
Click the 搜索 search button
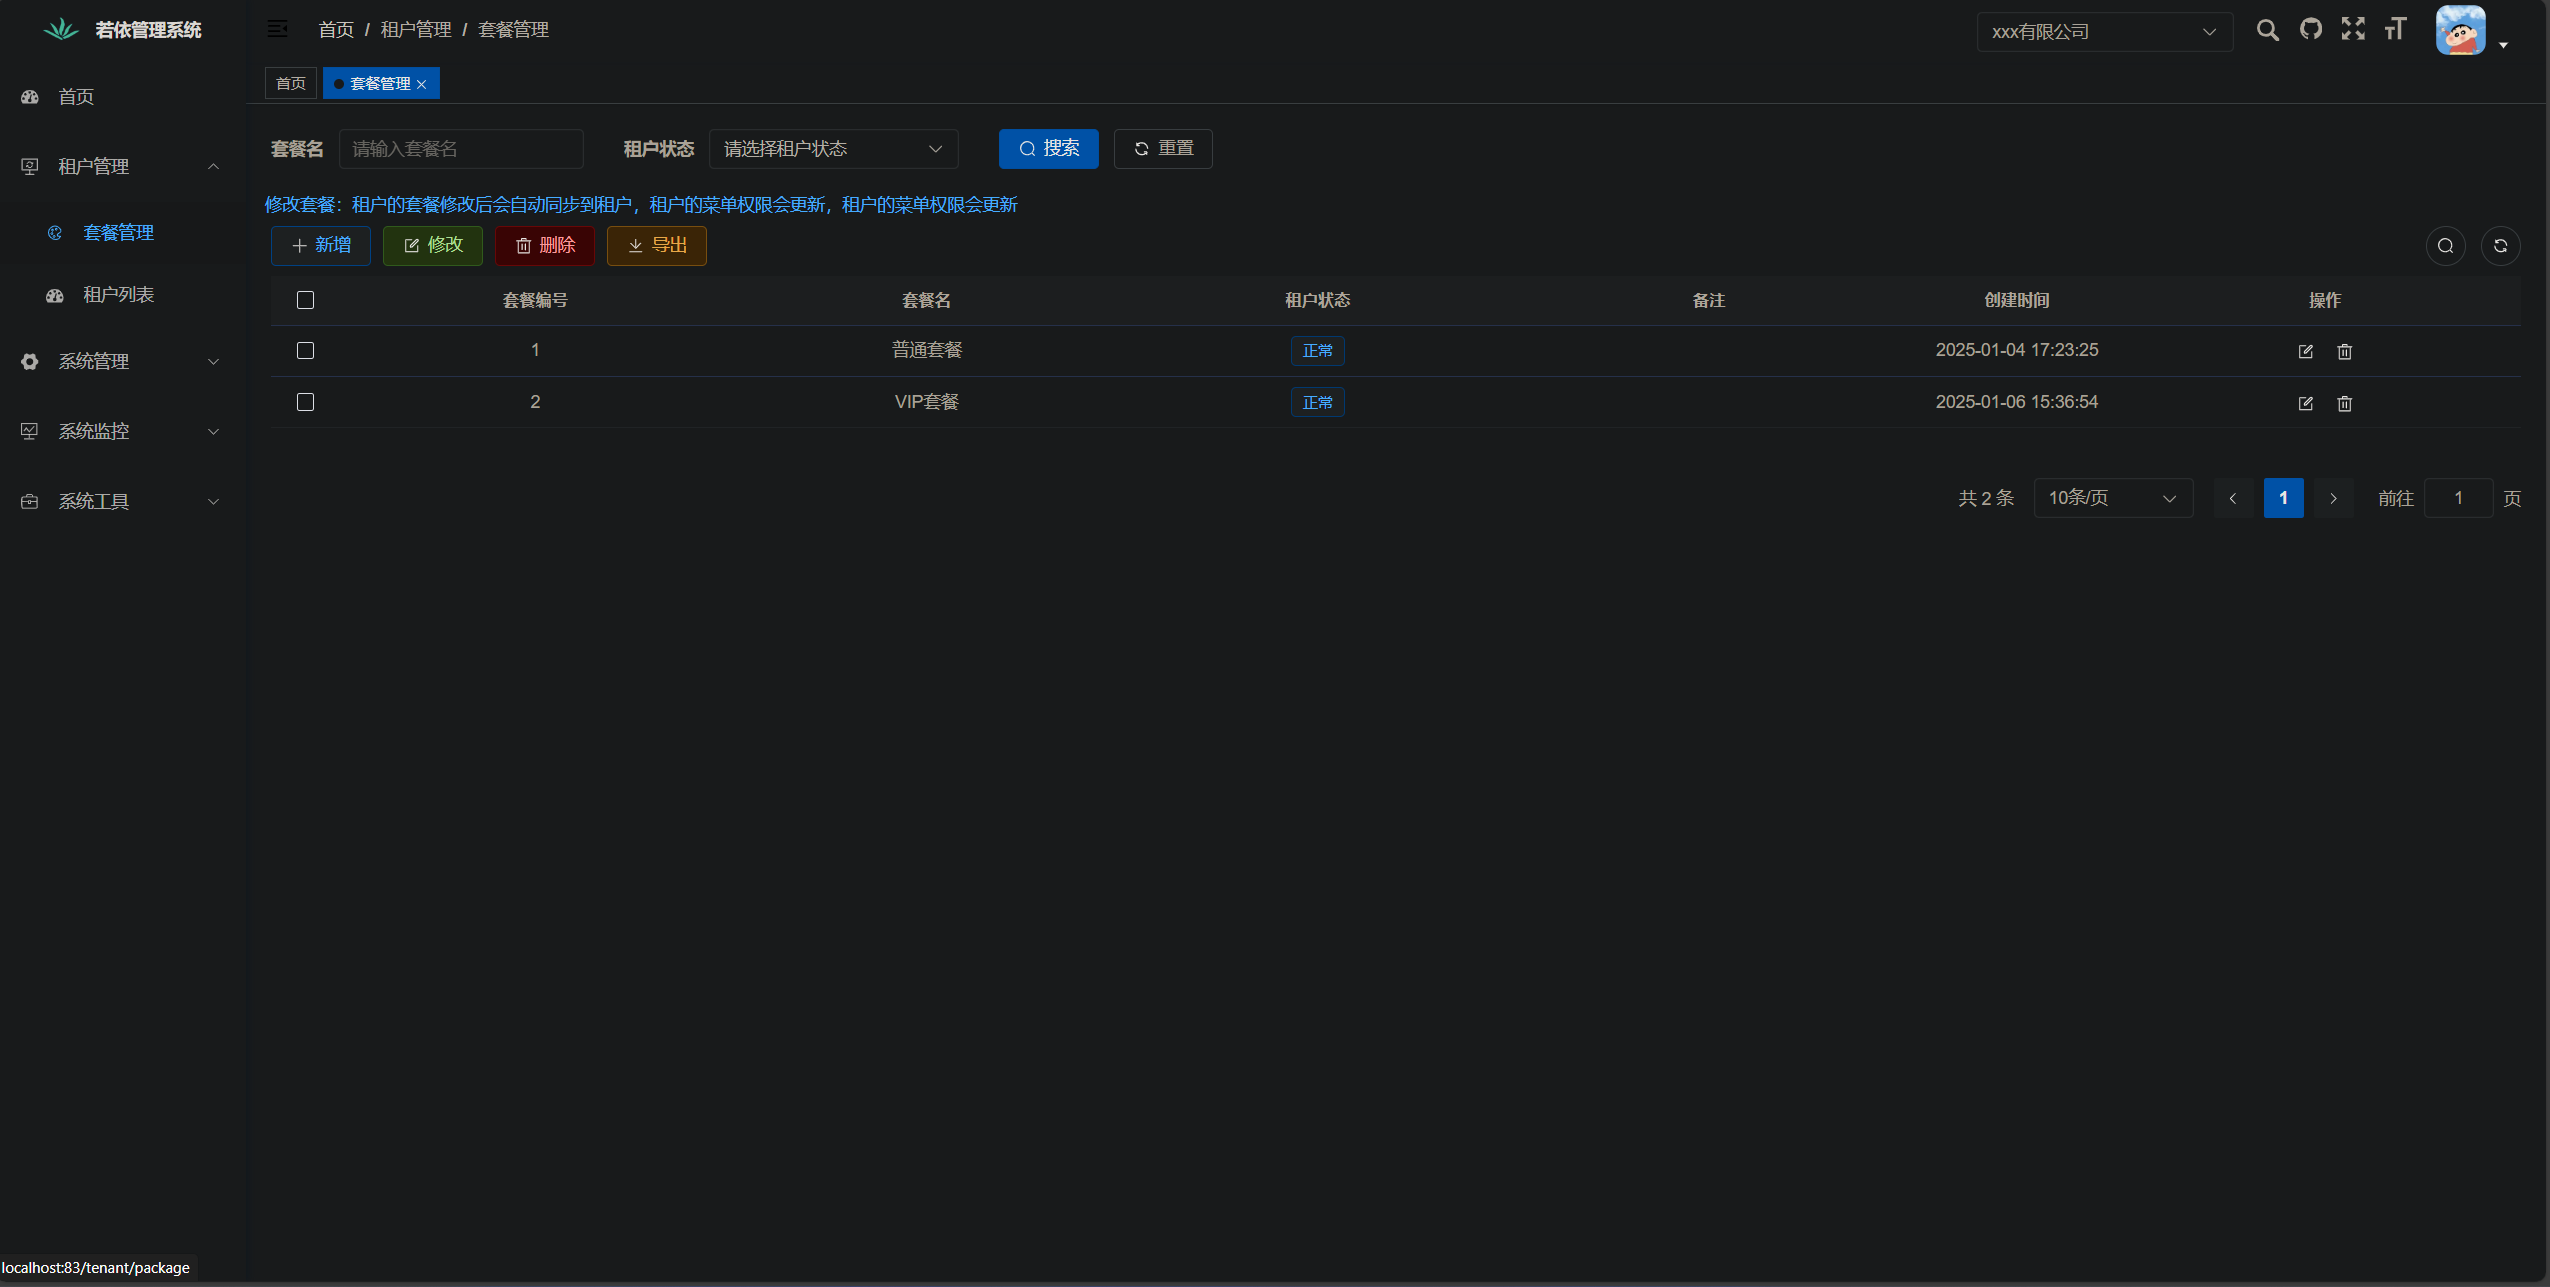1048,149
